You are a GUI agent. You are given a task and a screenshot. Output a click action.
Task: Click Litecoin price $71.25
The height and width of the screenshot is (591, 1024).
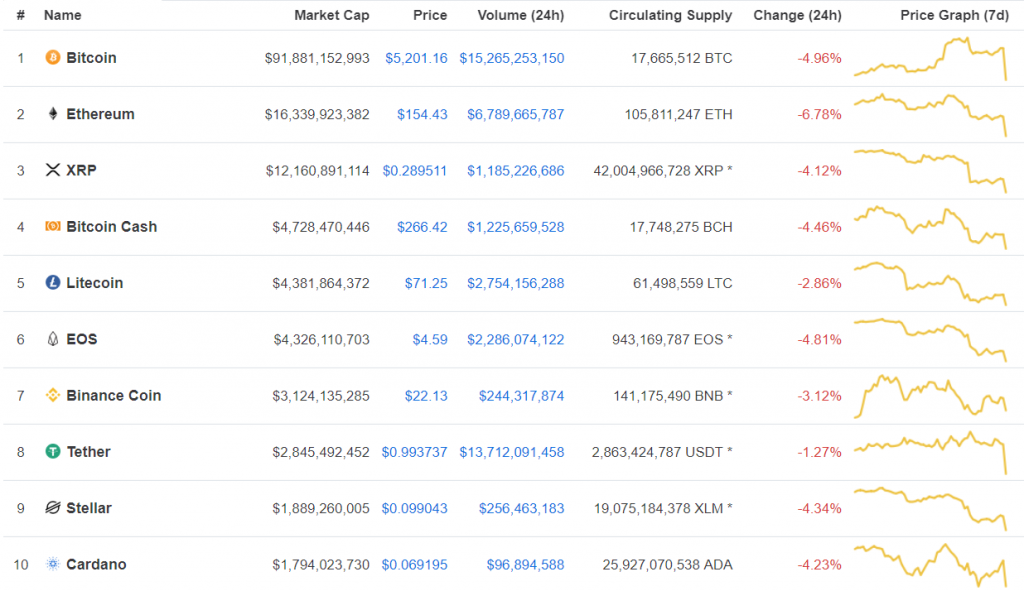click(426, 283)
